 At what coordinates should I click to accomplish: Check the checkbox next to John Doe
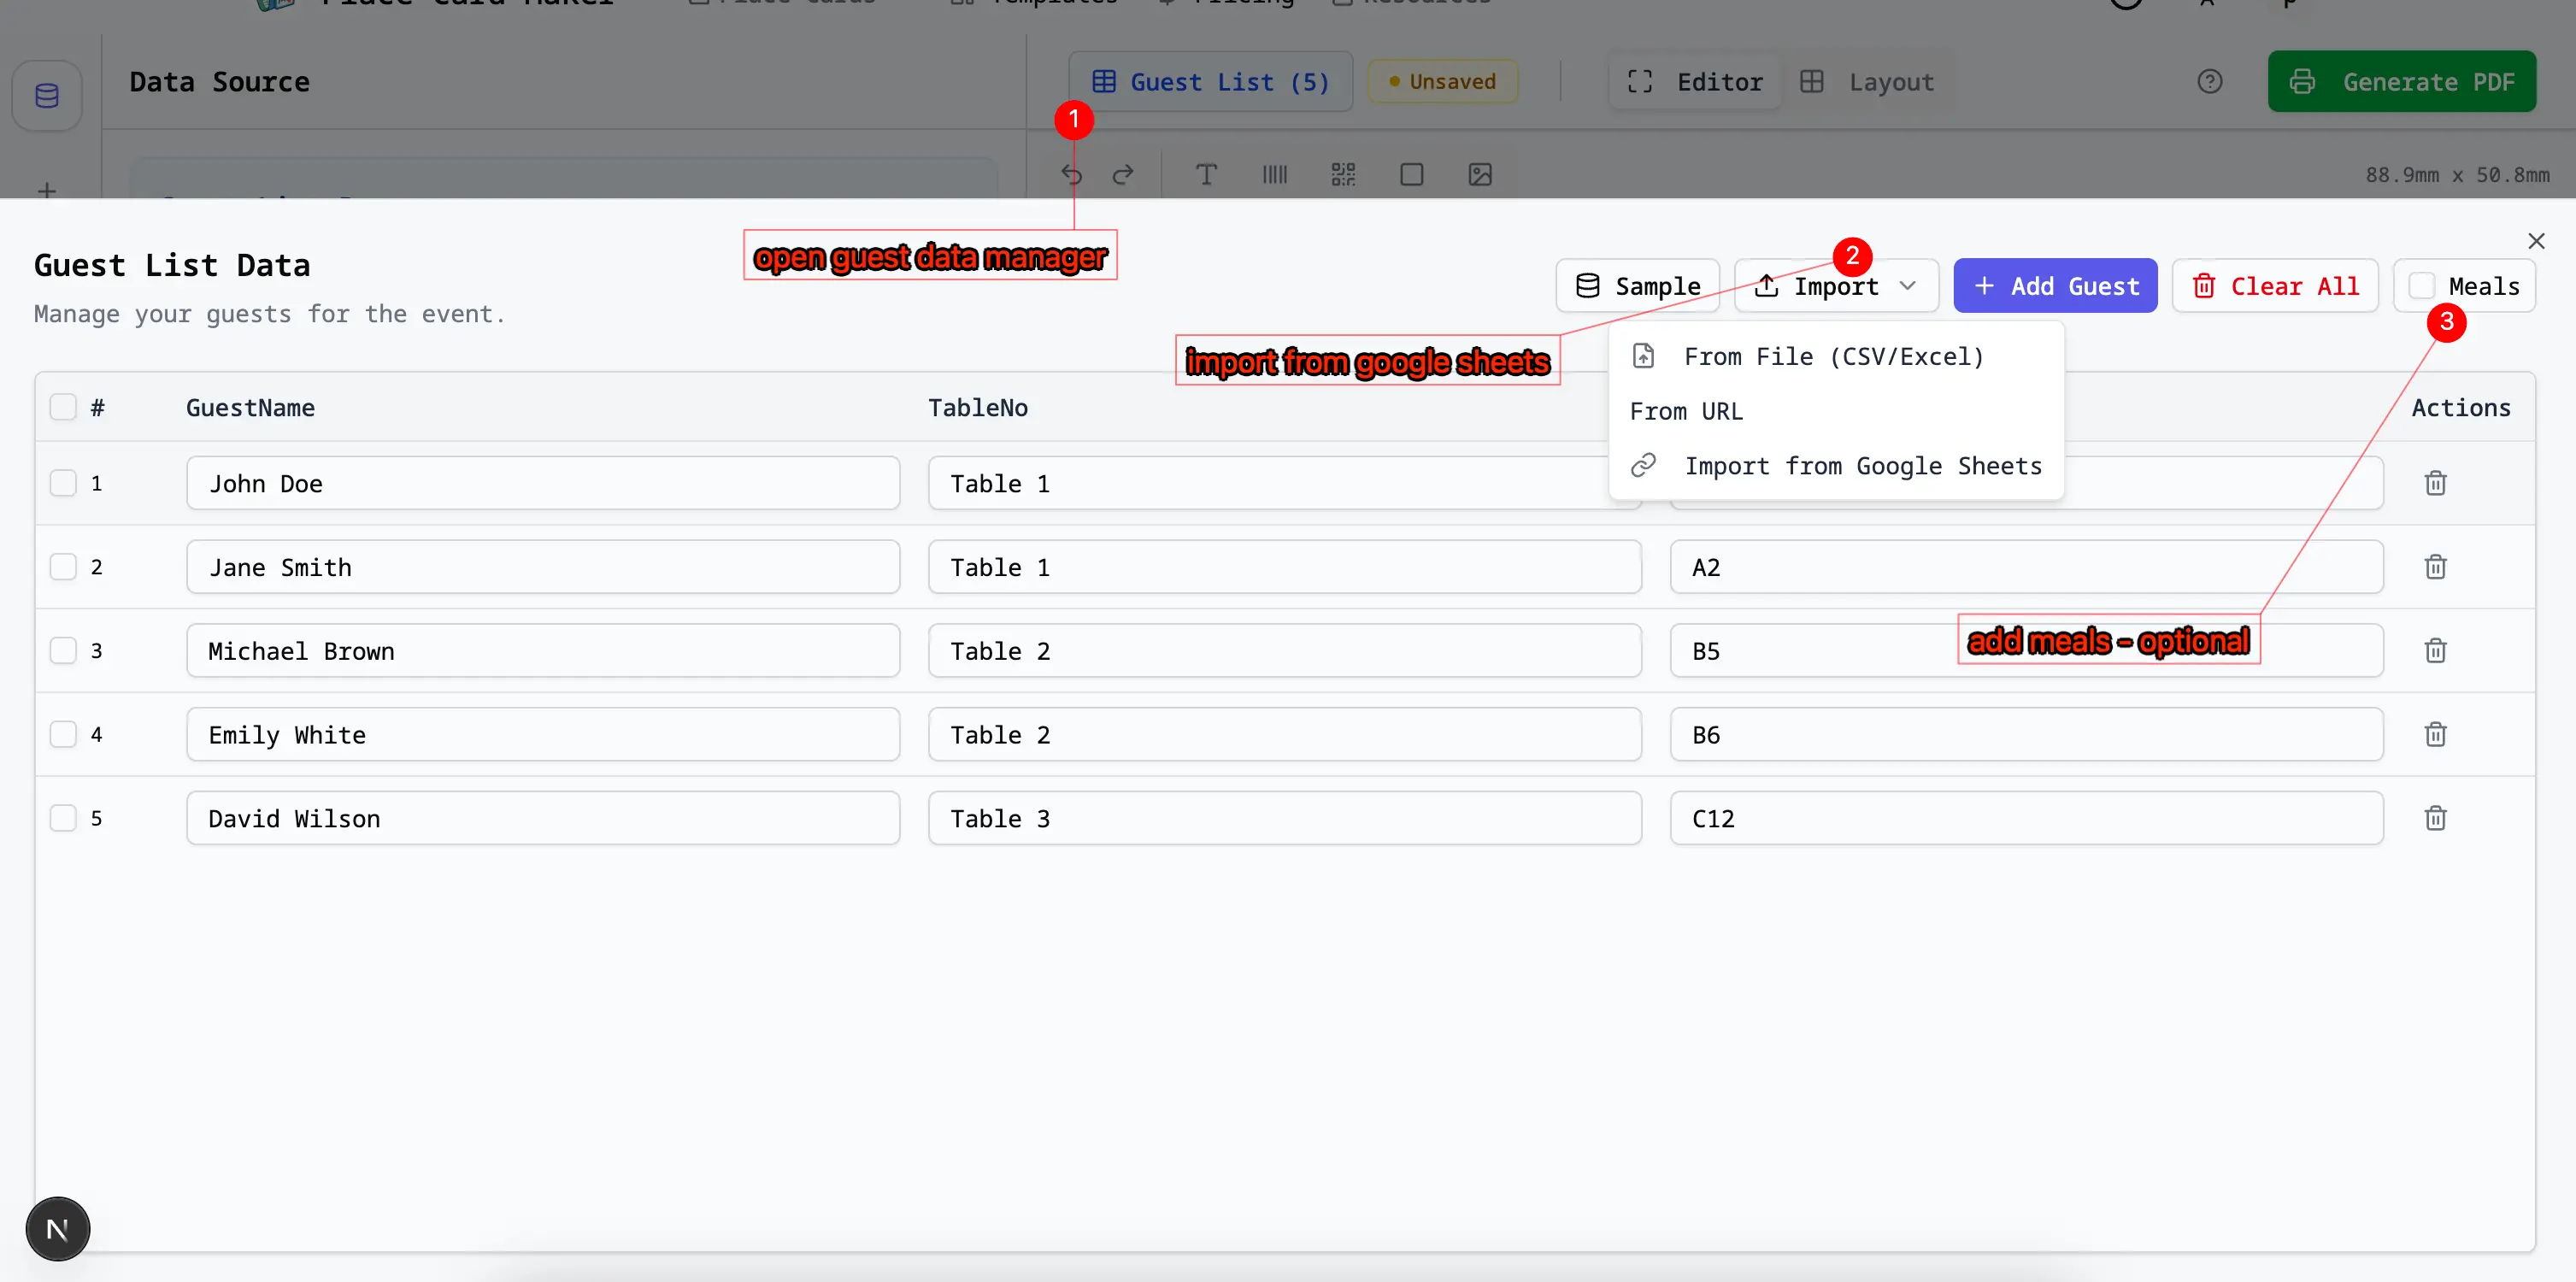[x=64, y=482]
